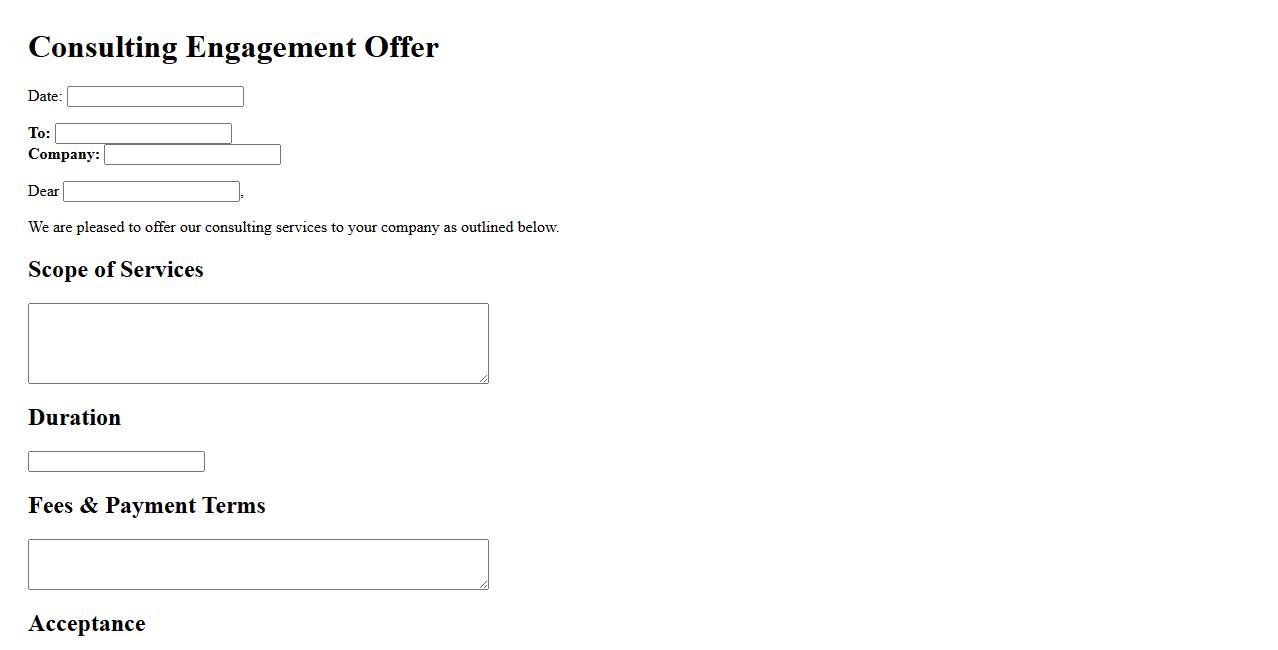Click resize handle of Fees & Payment textarea

click(484, 584)
